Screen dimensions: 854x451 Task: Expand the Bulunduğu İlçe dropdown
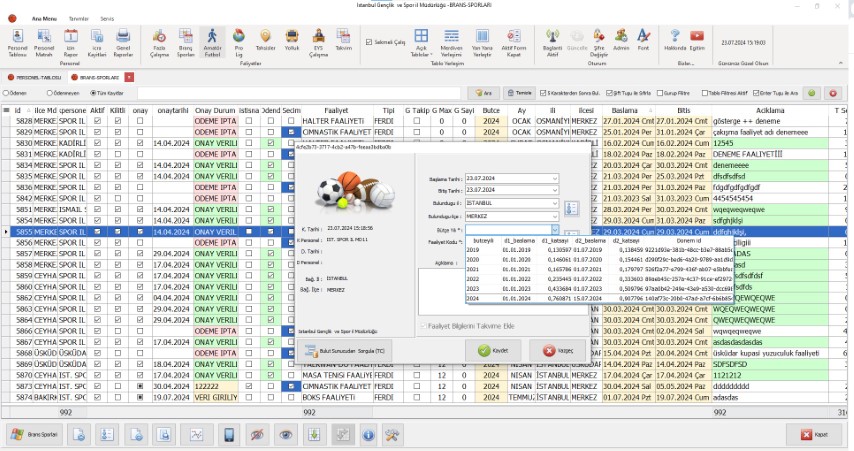pyautogui.click(x=555, y=215)
